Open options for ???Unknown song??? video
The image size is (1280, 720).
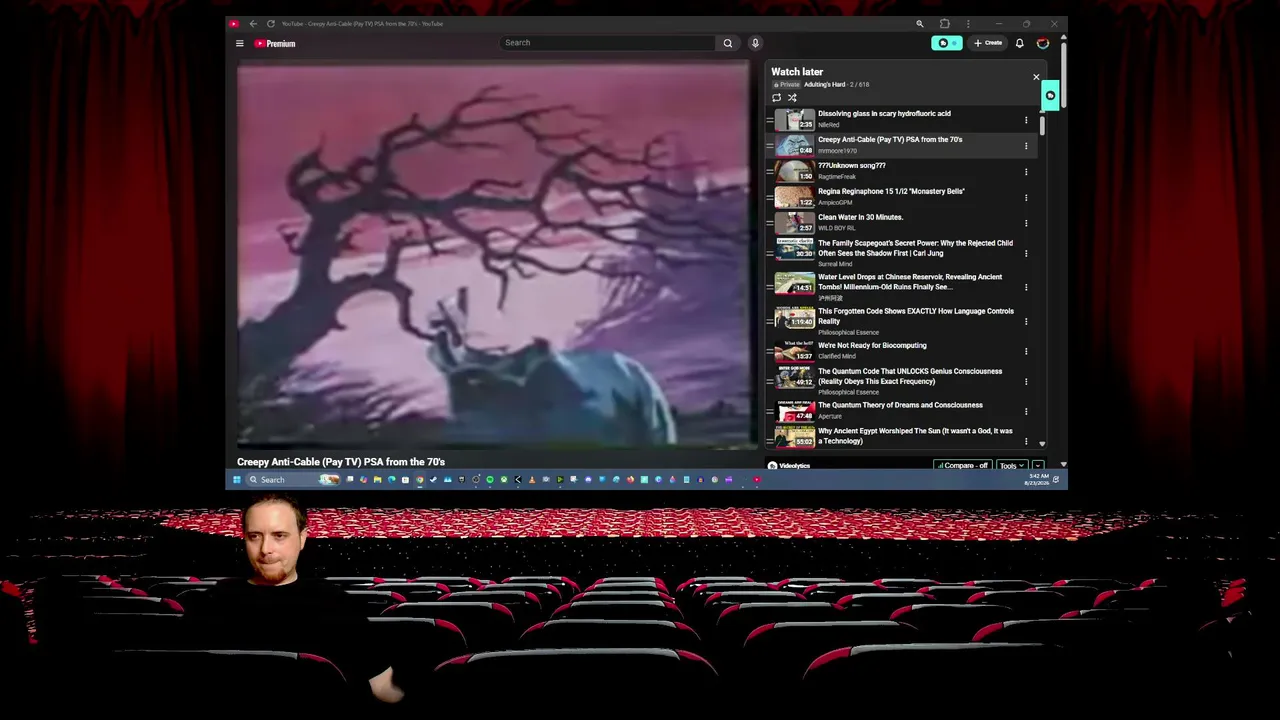(1025, 172)
